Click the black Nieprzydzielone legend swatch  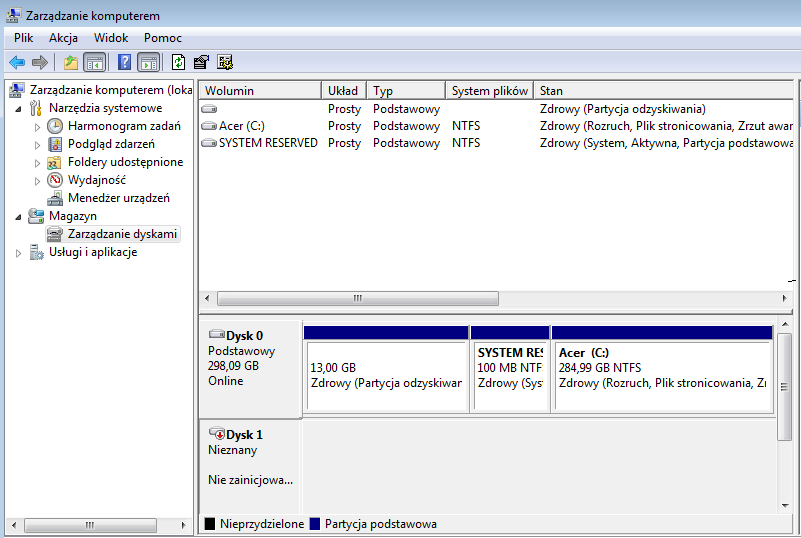(209, 524)
